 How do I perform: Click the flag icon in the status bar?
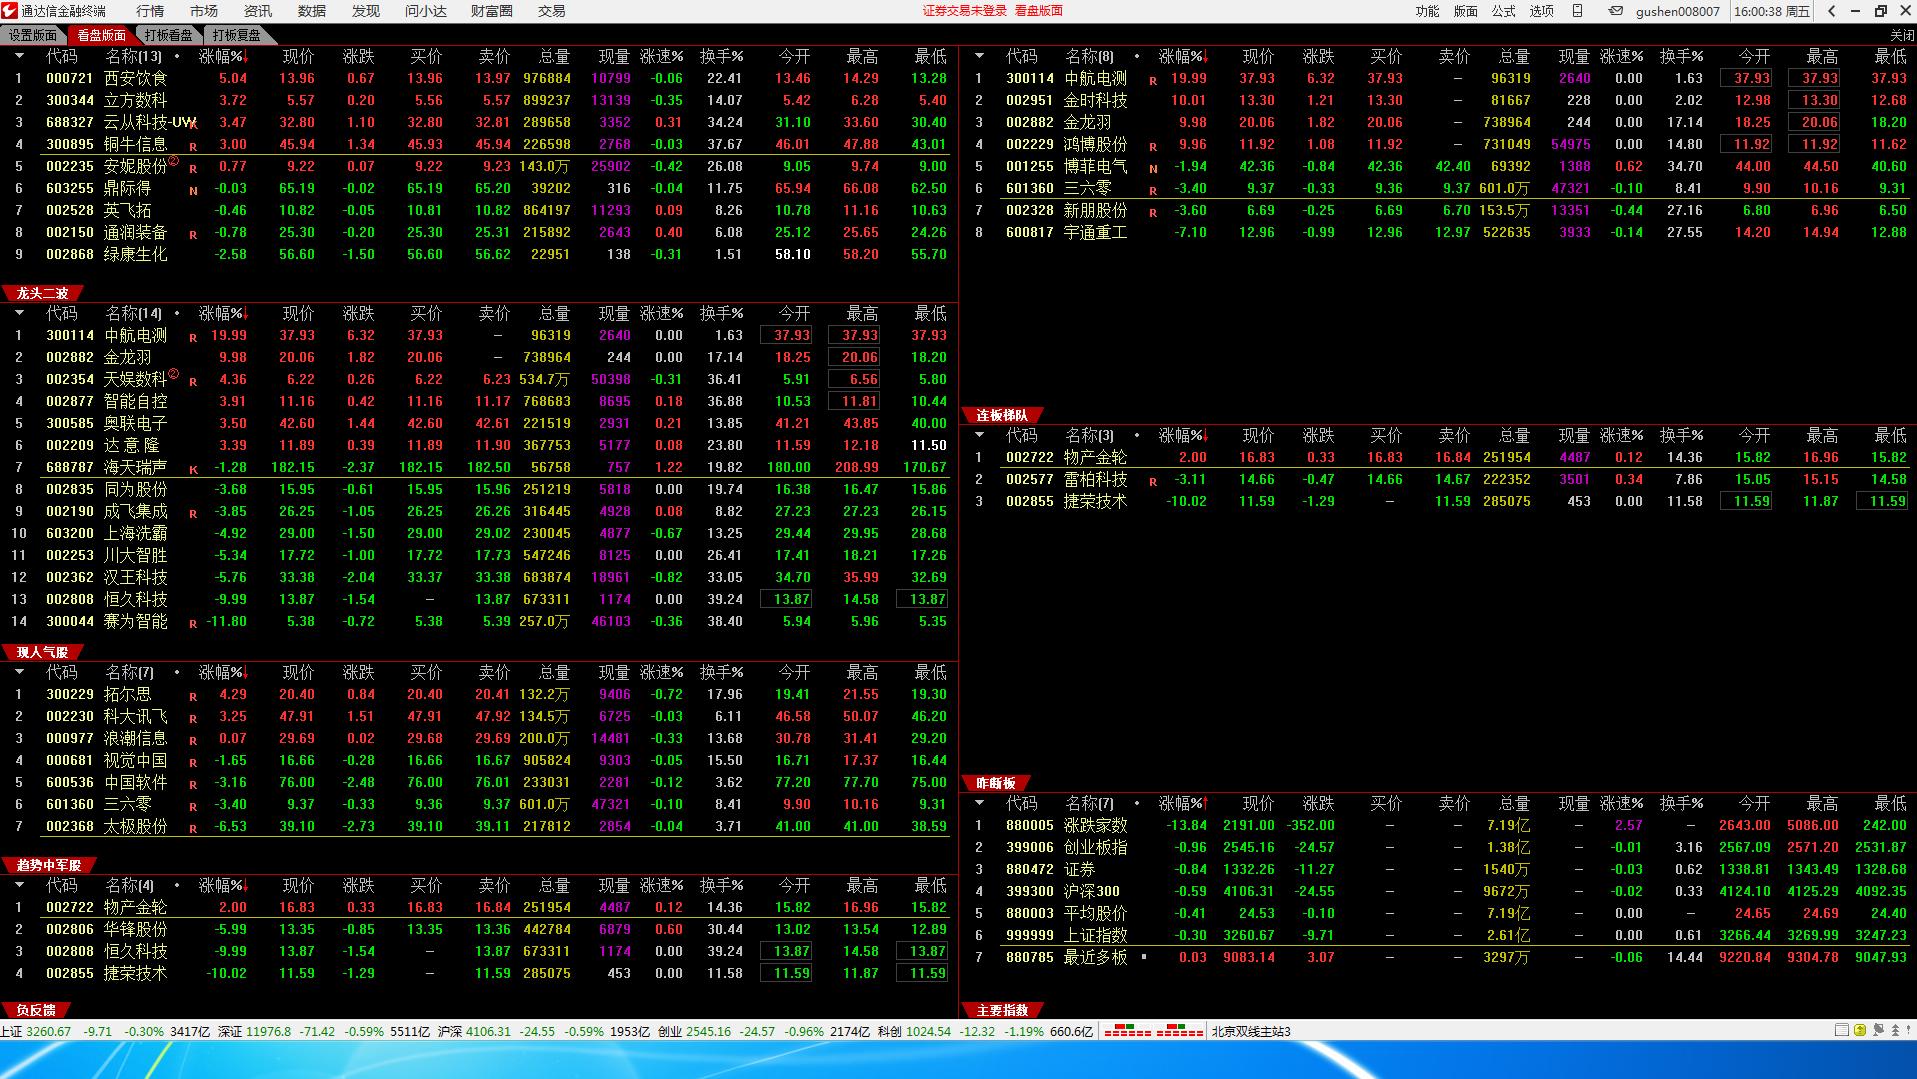coord(1877,1030)
